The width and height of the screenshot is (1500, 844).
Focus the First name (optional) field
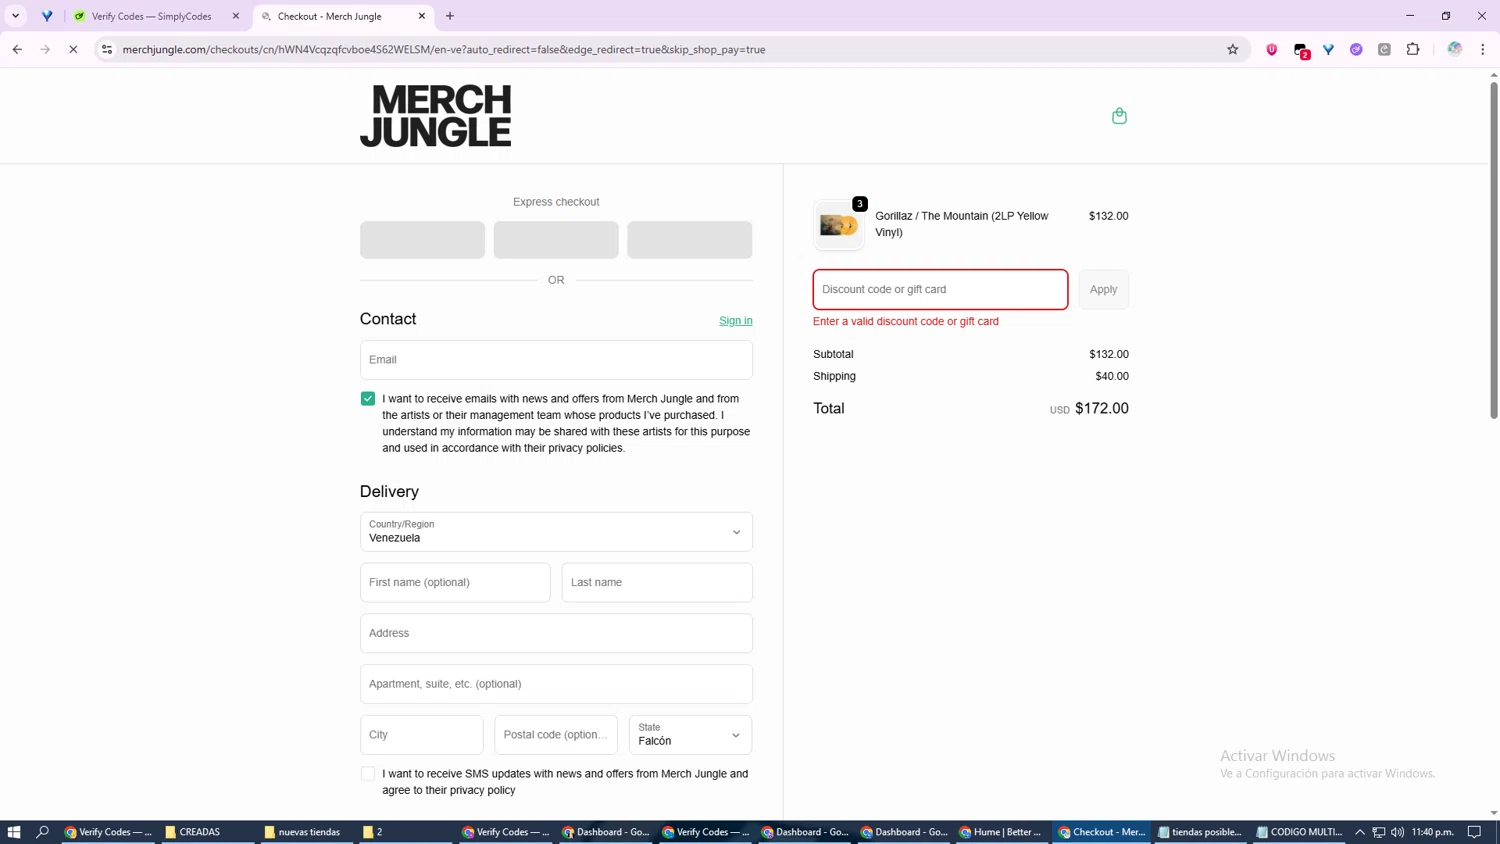(x=455, y=582)
